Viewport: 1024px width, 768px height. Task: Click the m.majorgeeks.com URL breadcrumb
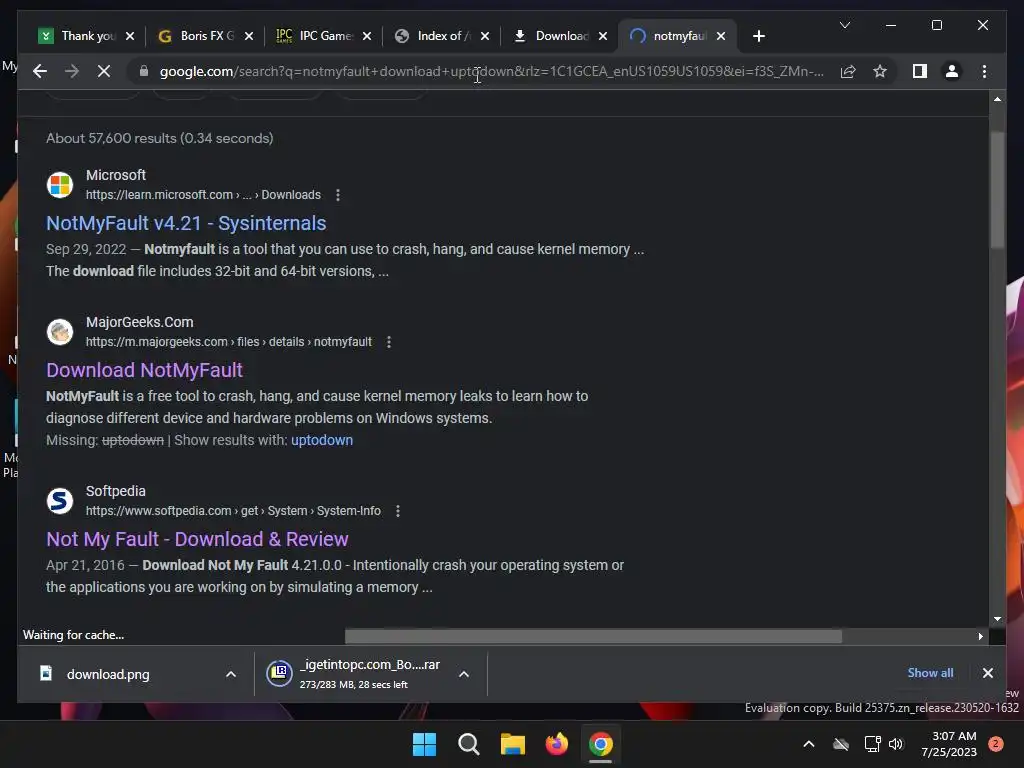229,342
